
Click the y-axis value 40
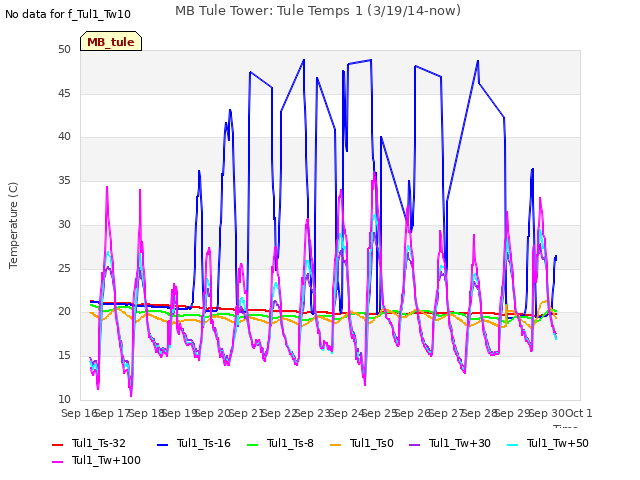(x=64, y=137)
